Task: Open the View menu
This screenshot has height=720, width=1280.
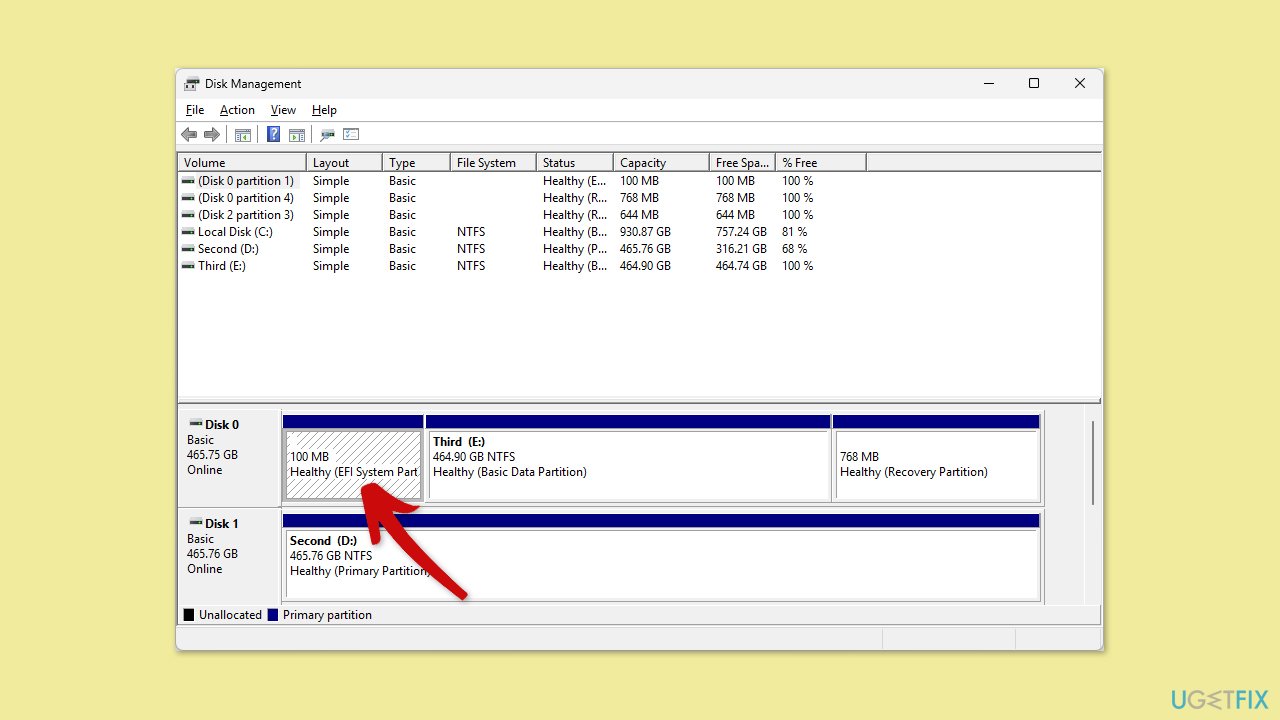Action: coord(283,110)
